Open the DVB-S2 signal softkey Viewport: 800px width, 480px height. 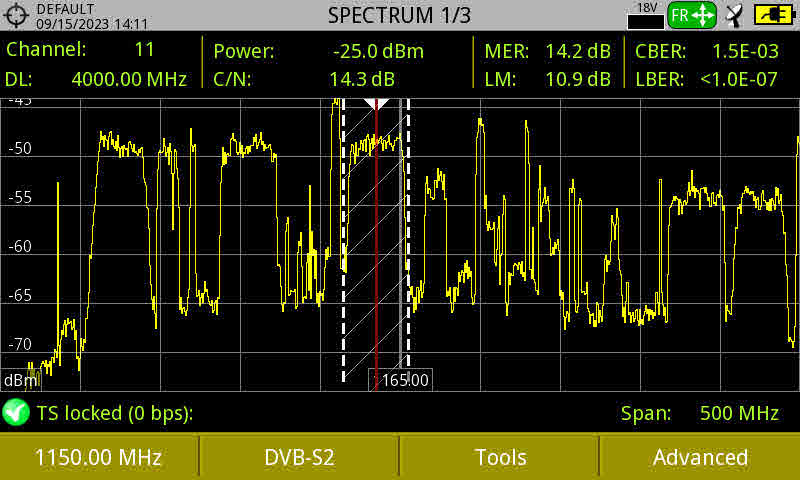(299, 457)
